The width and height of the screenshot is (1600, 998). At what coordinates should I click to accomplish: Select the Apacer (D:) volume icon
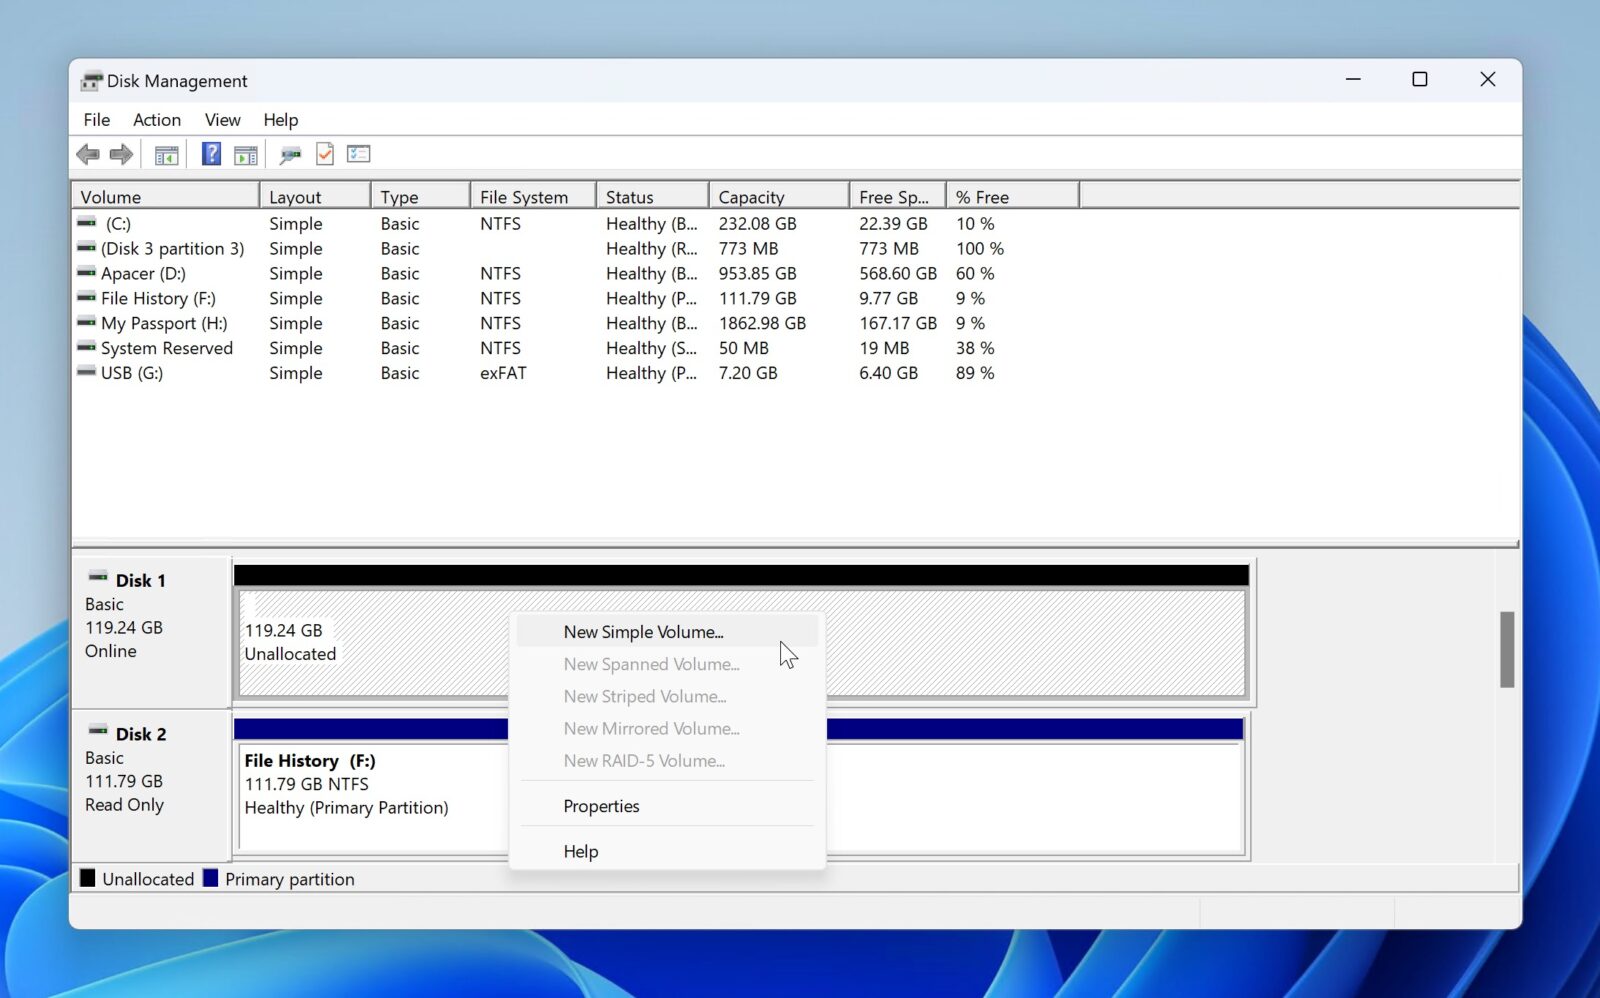point(86,273)
